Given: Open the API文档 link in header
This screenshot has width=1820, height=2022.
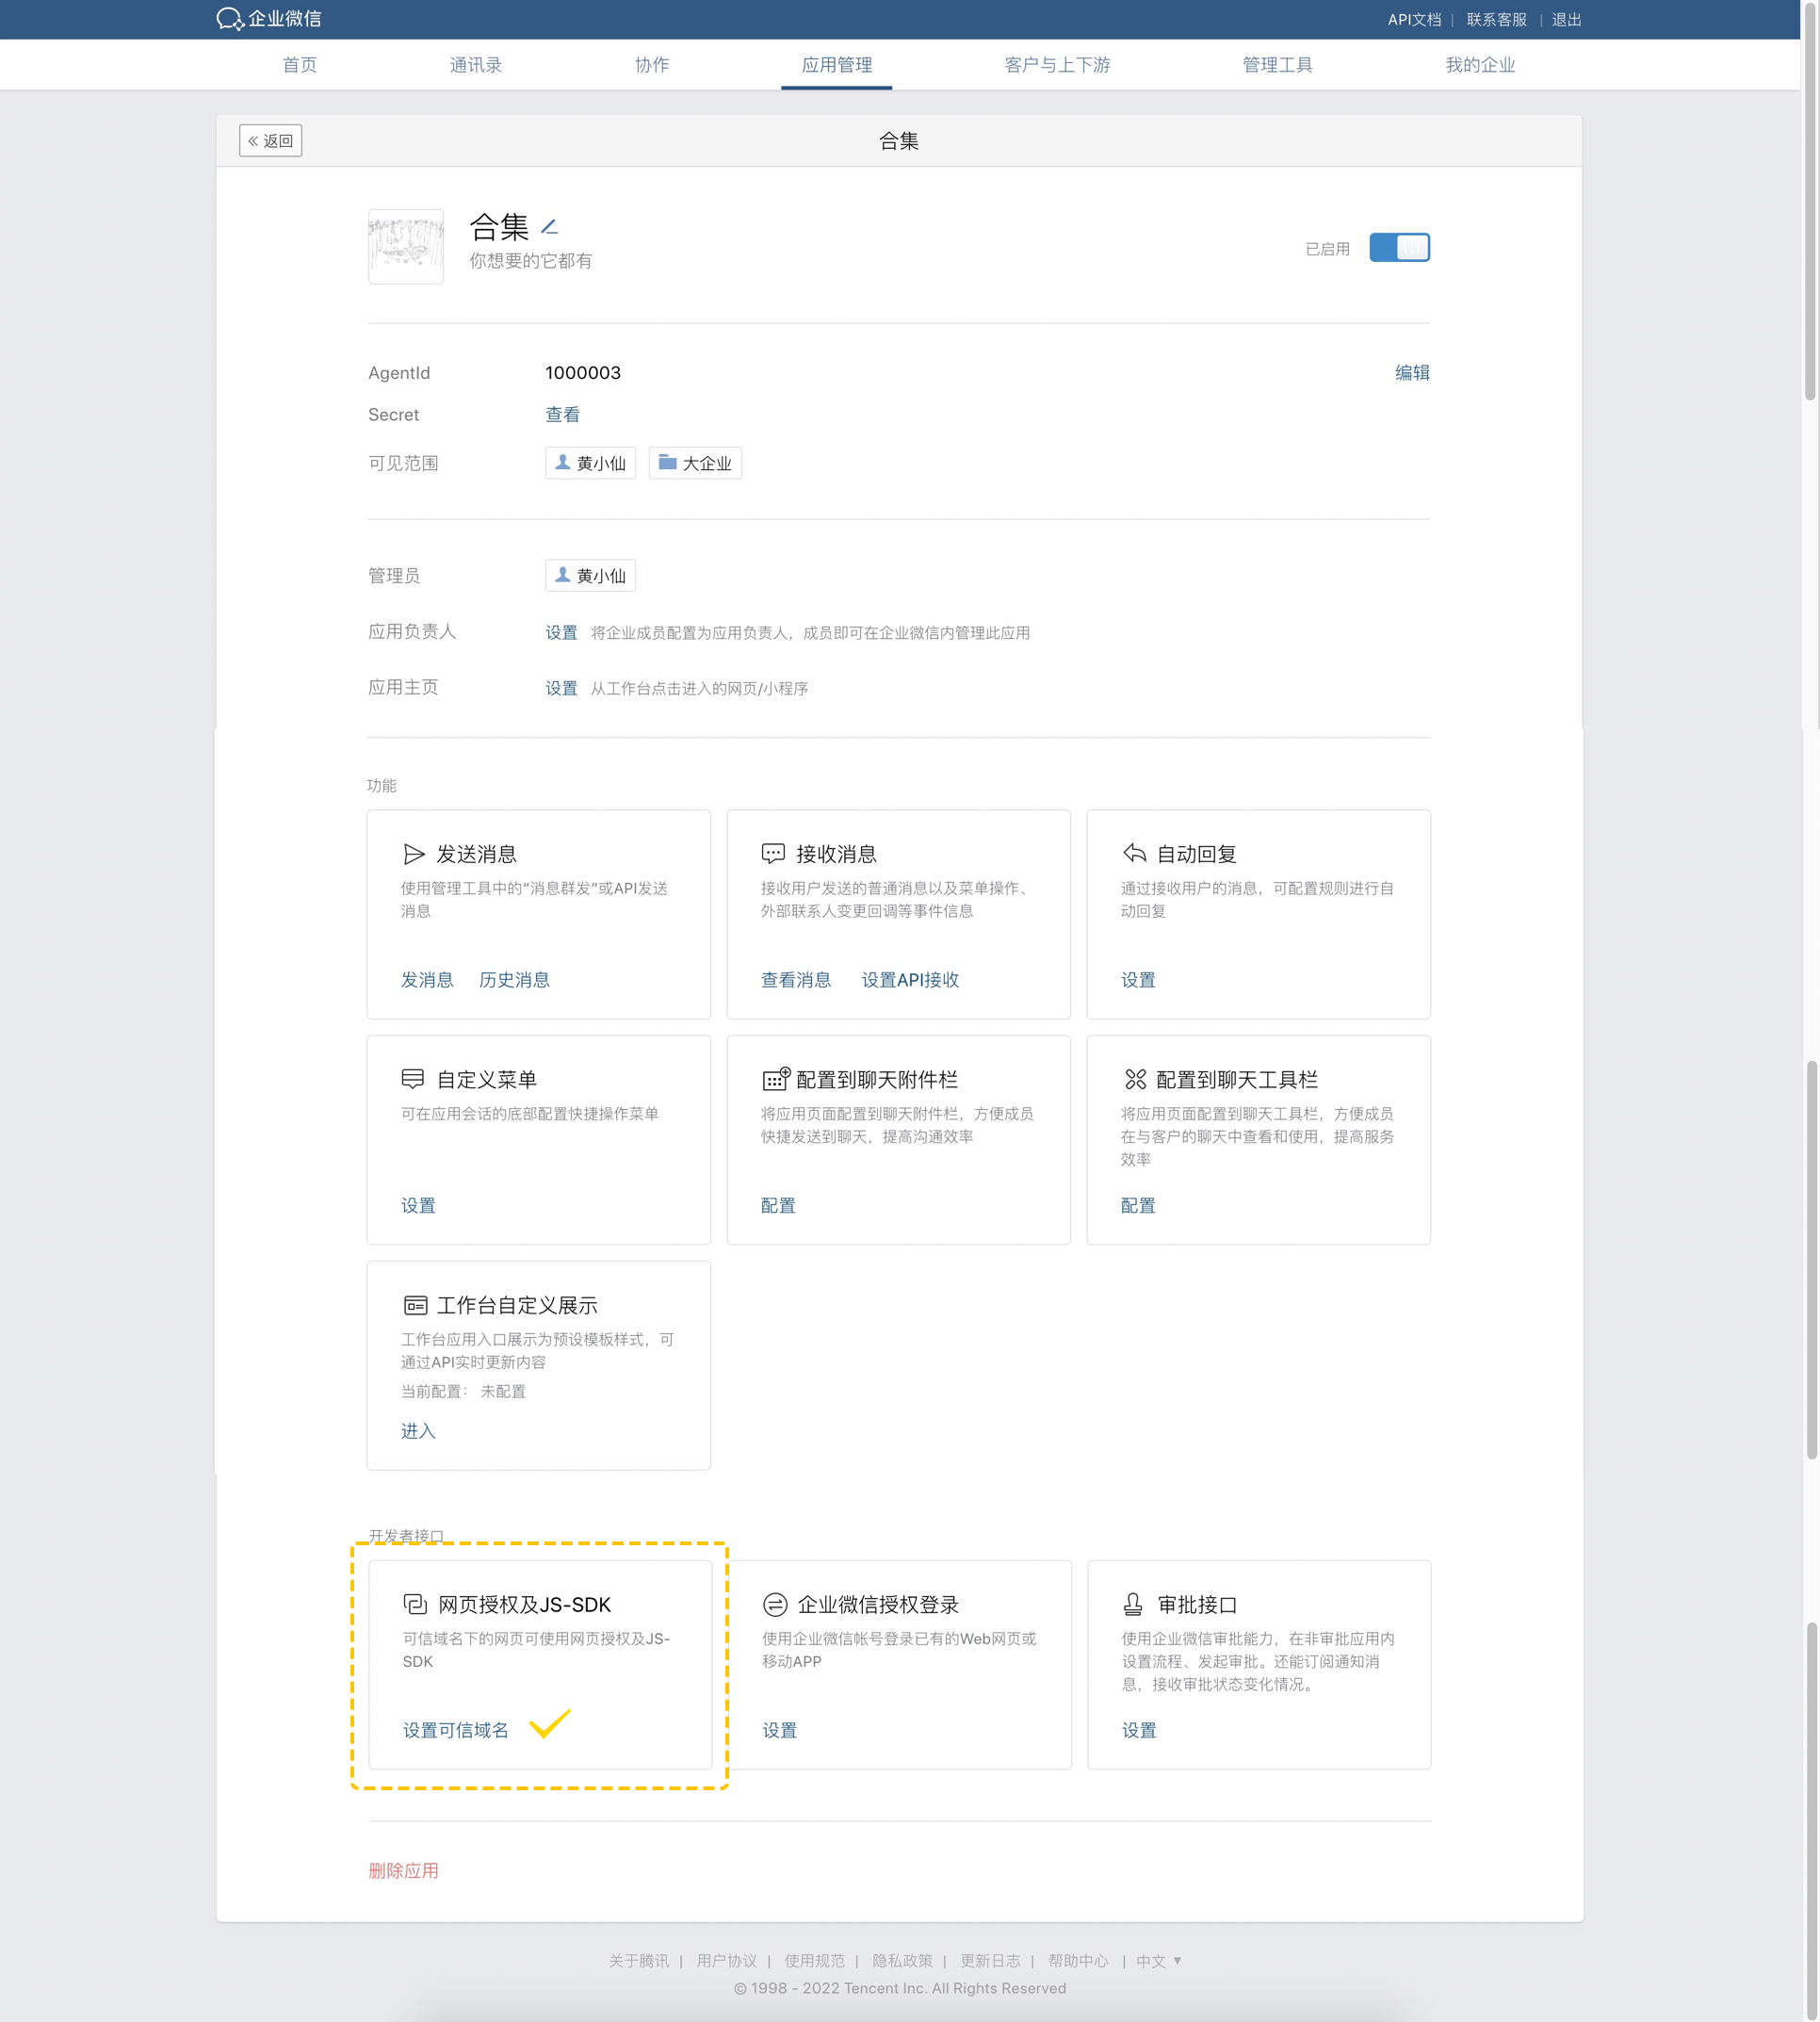Looking at the screenshot, I should click(x=1413, y=20).
